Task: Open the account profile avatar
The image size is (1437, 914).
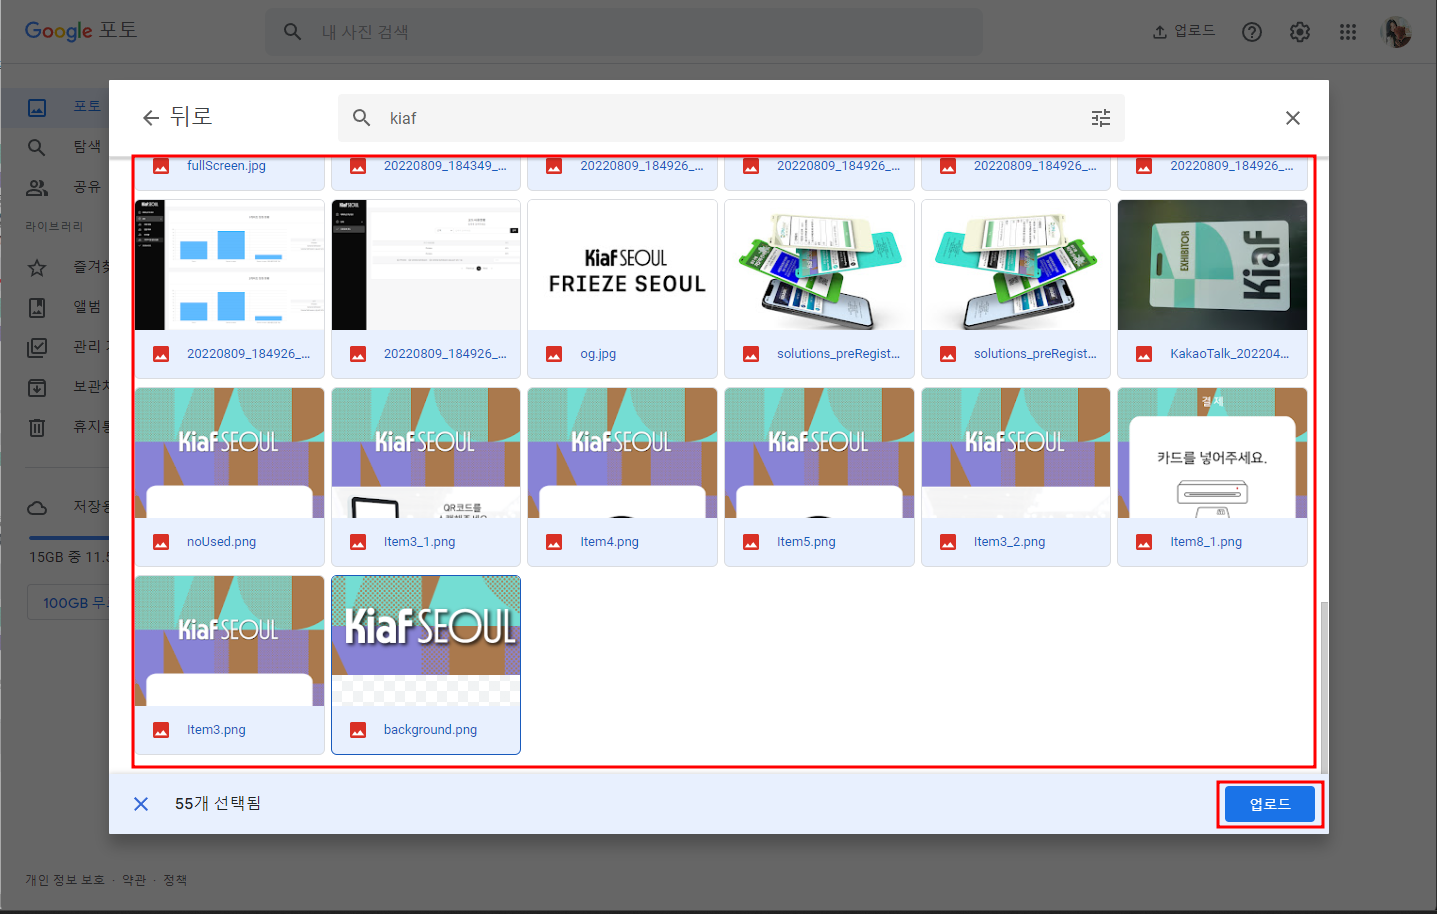Action: [x=1396, y=32]
